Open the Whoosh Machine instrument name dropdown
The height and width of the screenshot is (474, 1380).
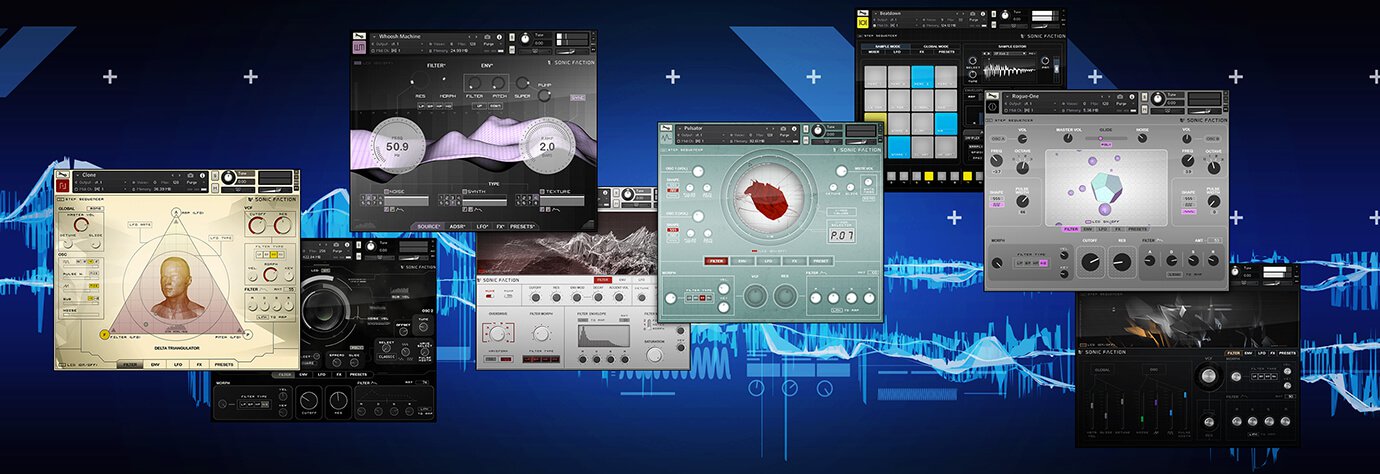pyautogui.click(x=399, y=37)
